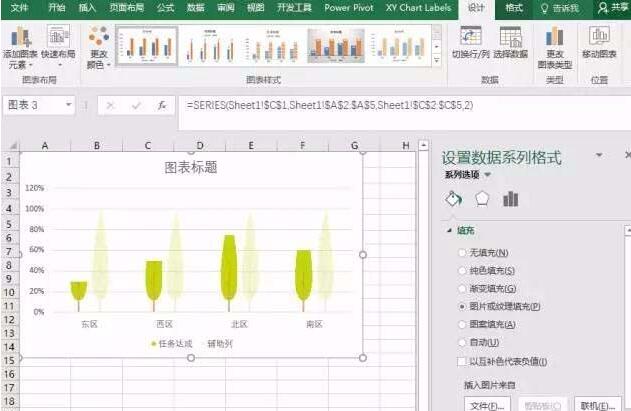The width and height of the screenshot is (631, 411).
Task: Click the cancel X in formula bar
Action: tap(110, 105)
